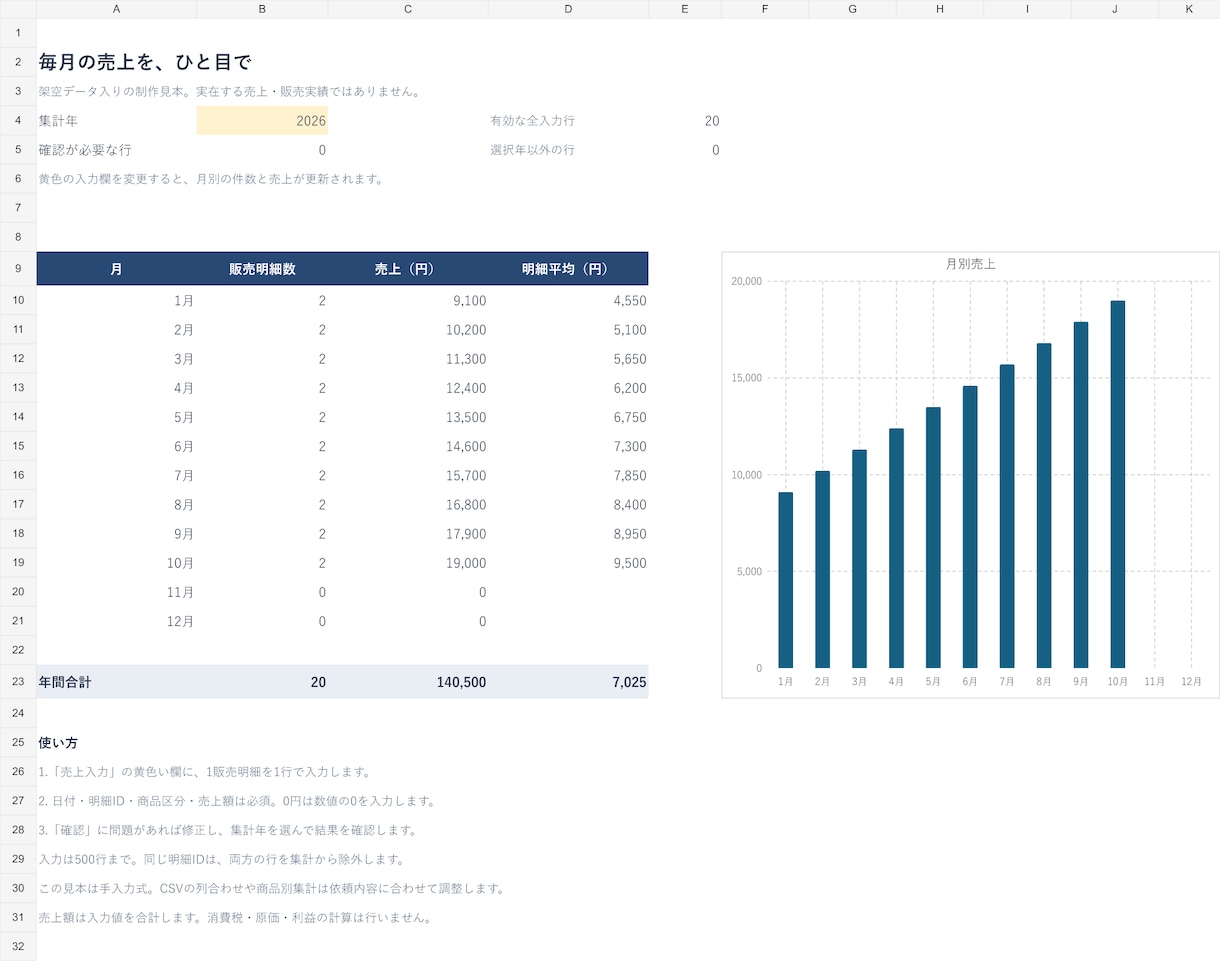This screenshot has width=1220, height=961.
Task: Click the 20,000 y-axis label in the chart
Action: point(745,281)
